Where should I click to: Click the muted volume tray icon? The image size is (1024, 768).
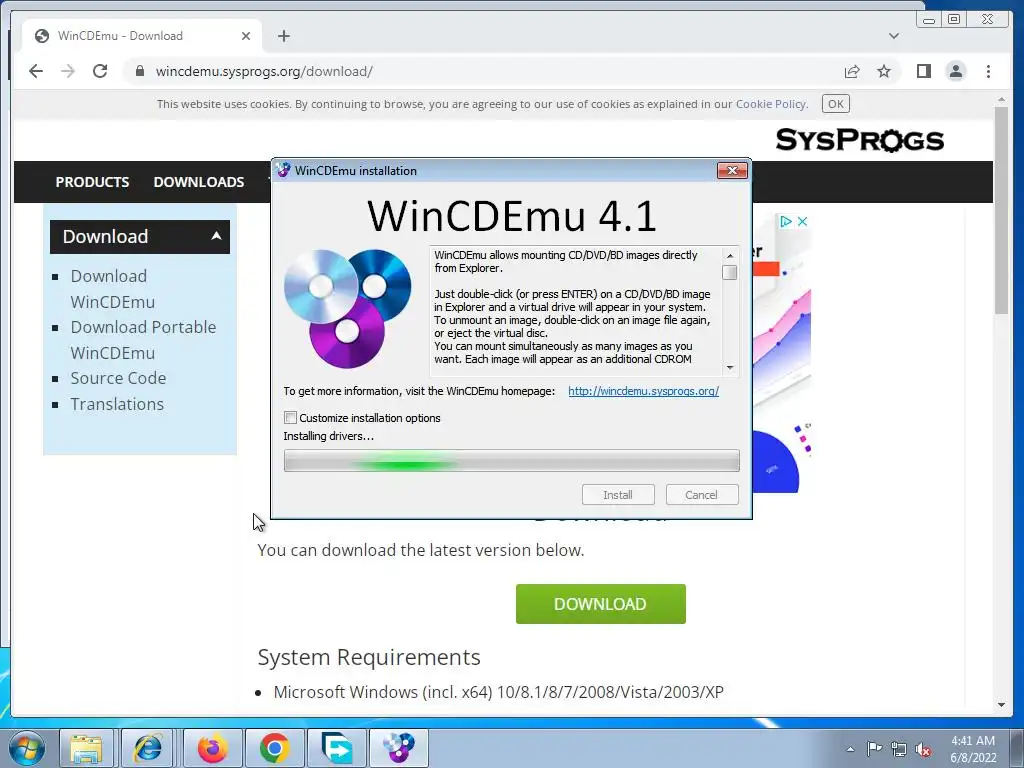point(923,750)
